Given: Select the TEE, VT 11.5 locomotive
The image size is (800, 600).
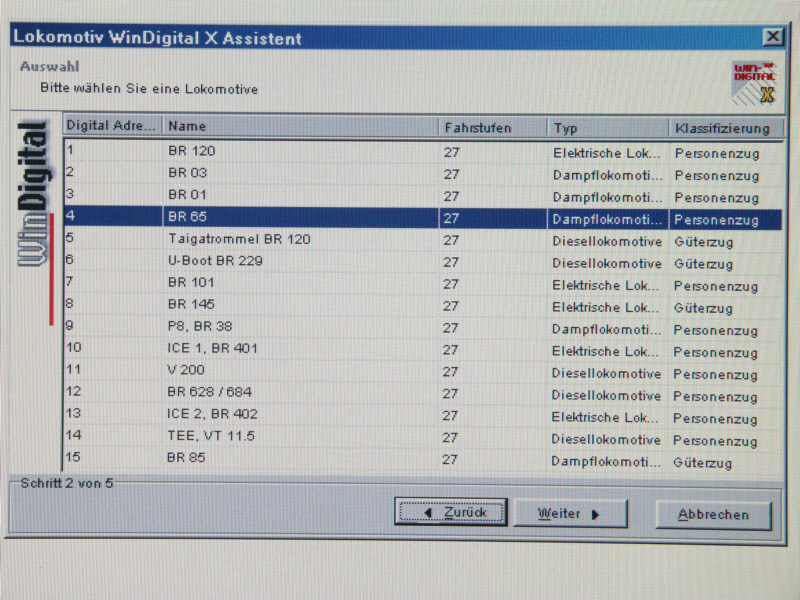Looking at the screenshot, I should tap(423, 438).
